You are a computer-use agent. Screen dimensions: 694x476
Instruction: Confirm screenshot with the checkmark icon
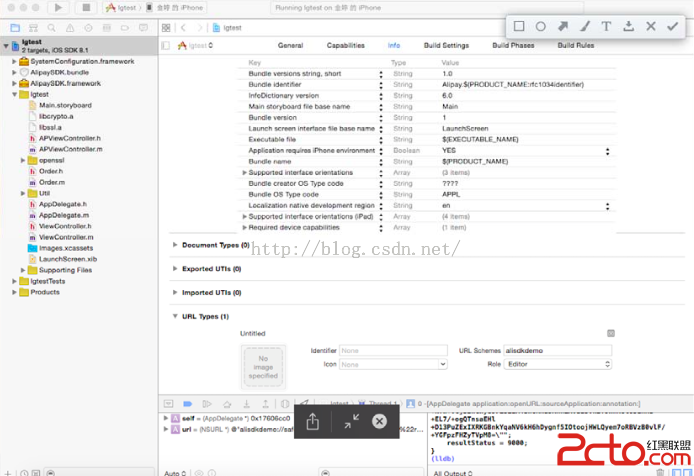(x=671, y=26)
